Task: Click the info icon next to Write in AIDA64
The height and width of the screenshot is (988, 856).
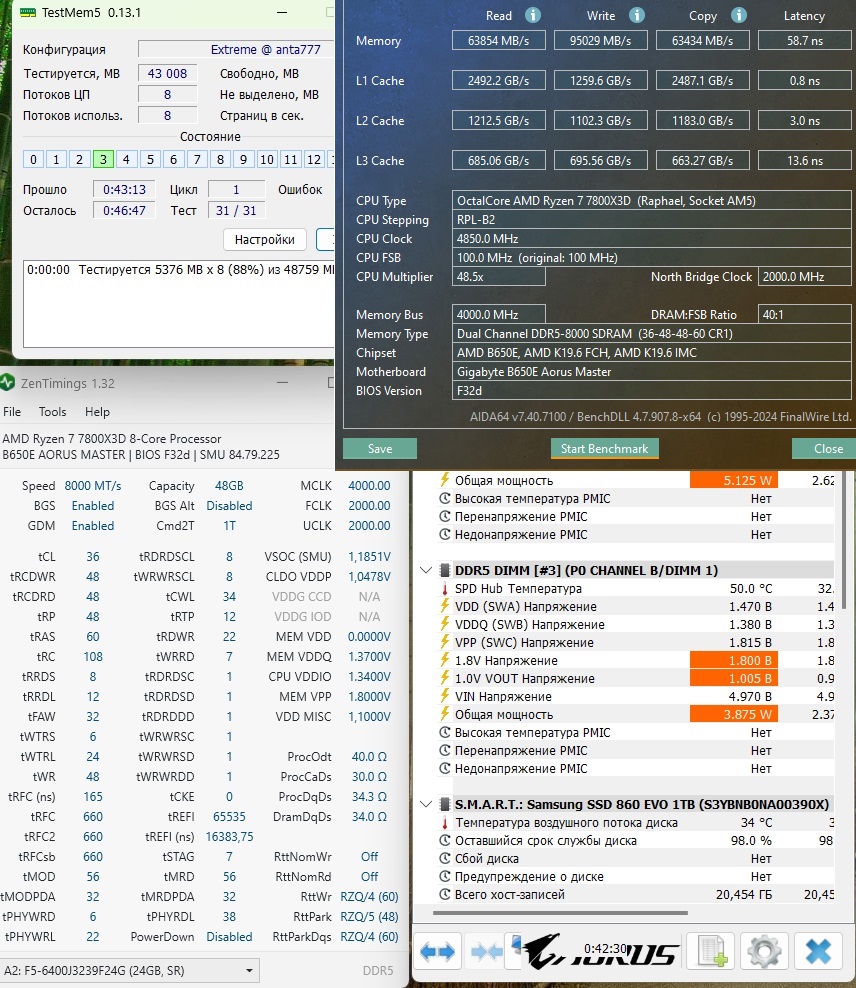Action: pyautogui.click(x=637, y=15)
